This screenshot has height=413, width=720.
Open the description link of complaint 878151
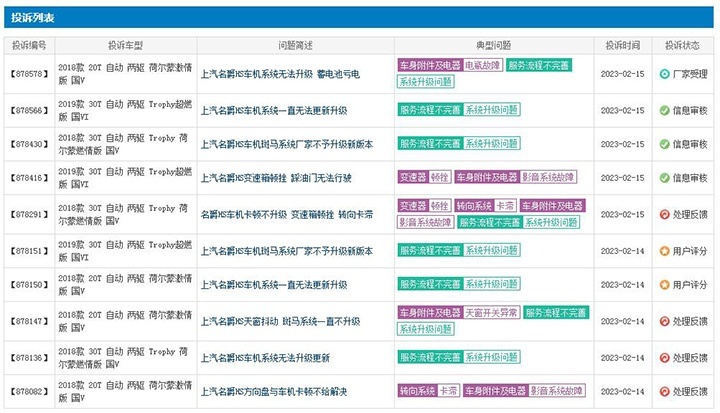tap(287, 251)
